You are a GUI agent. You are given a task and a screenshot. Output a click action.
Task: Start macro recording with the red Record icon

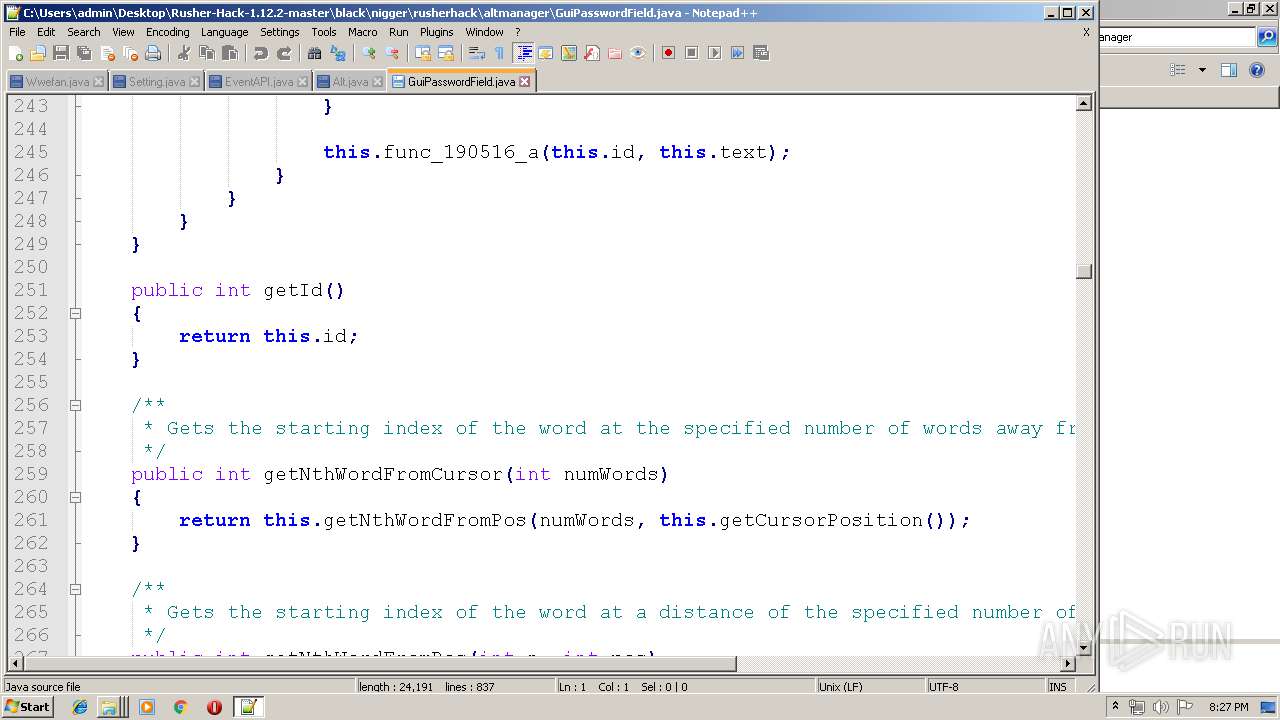[669, 53]
